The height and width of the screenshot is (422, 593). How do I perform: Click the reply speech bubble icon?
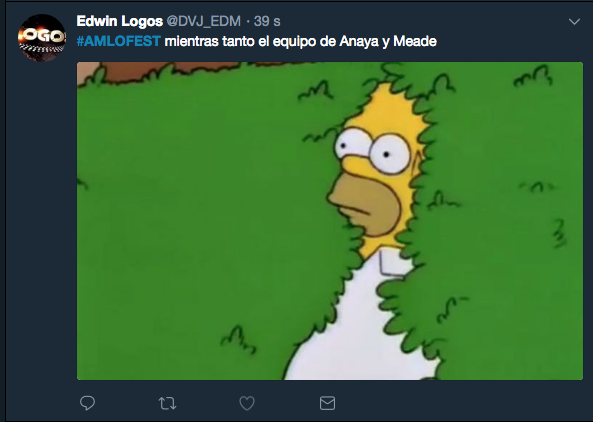click(x=87, y=403)
